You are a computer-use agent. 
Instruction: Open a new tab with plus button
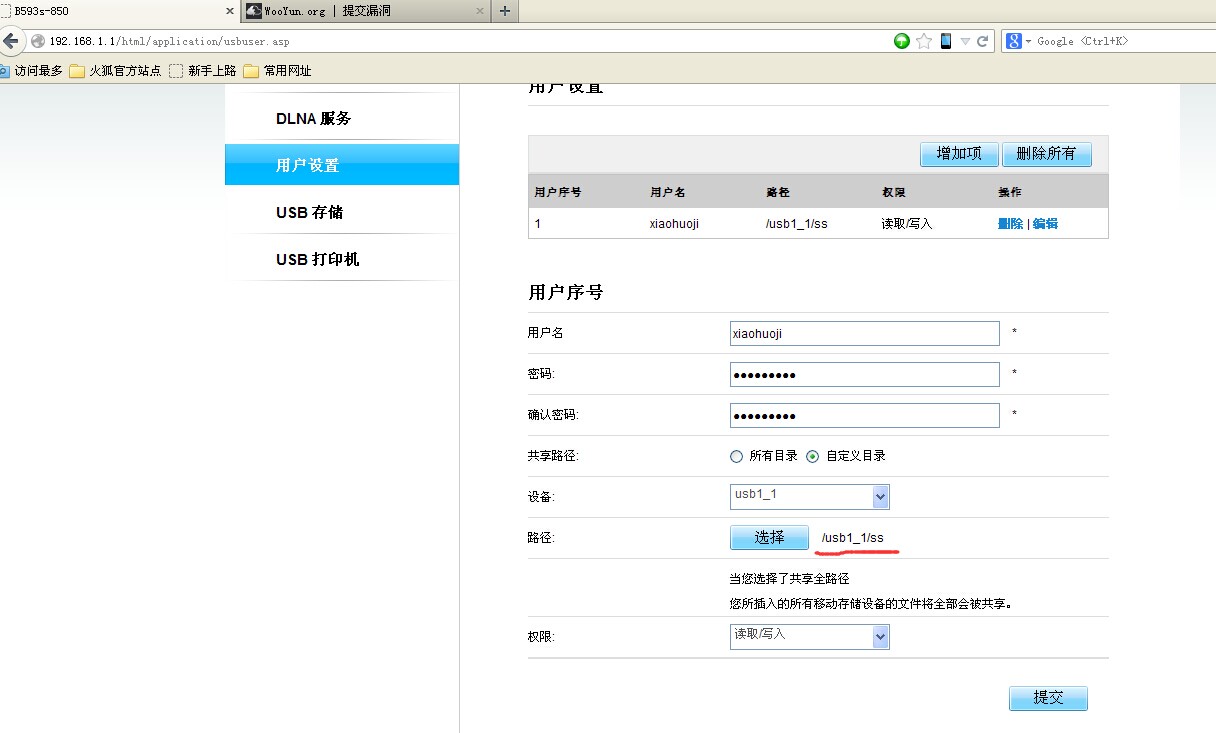pos(505,11)
